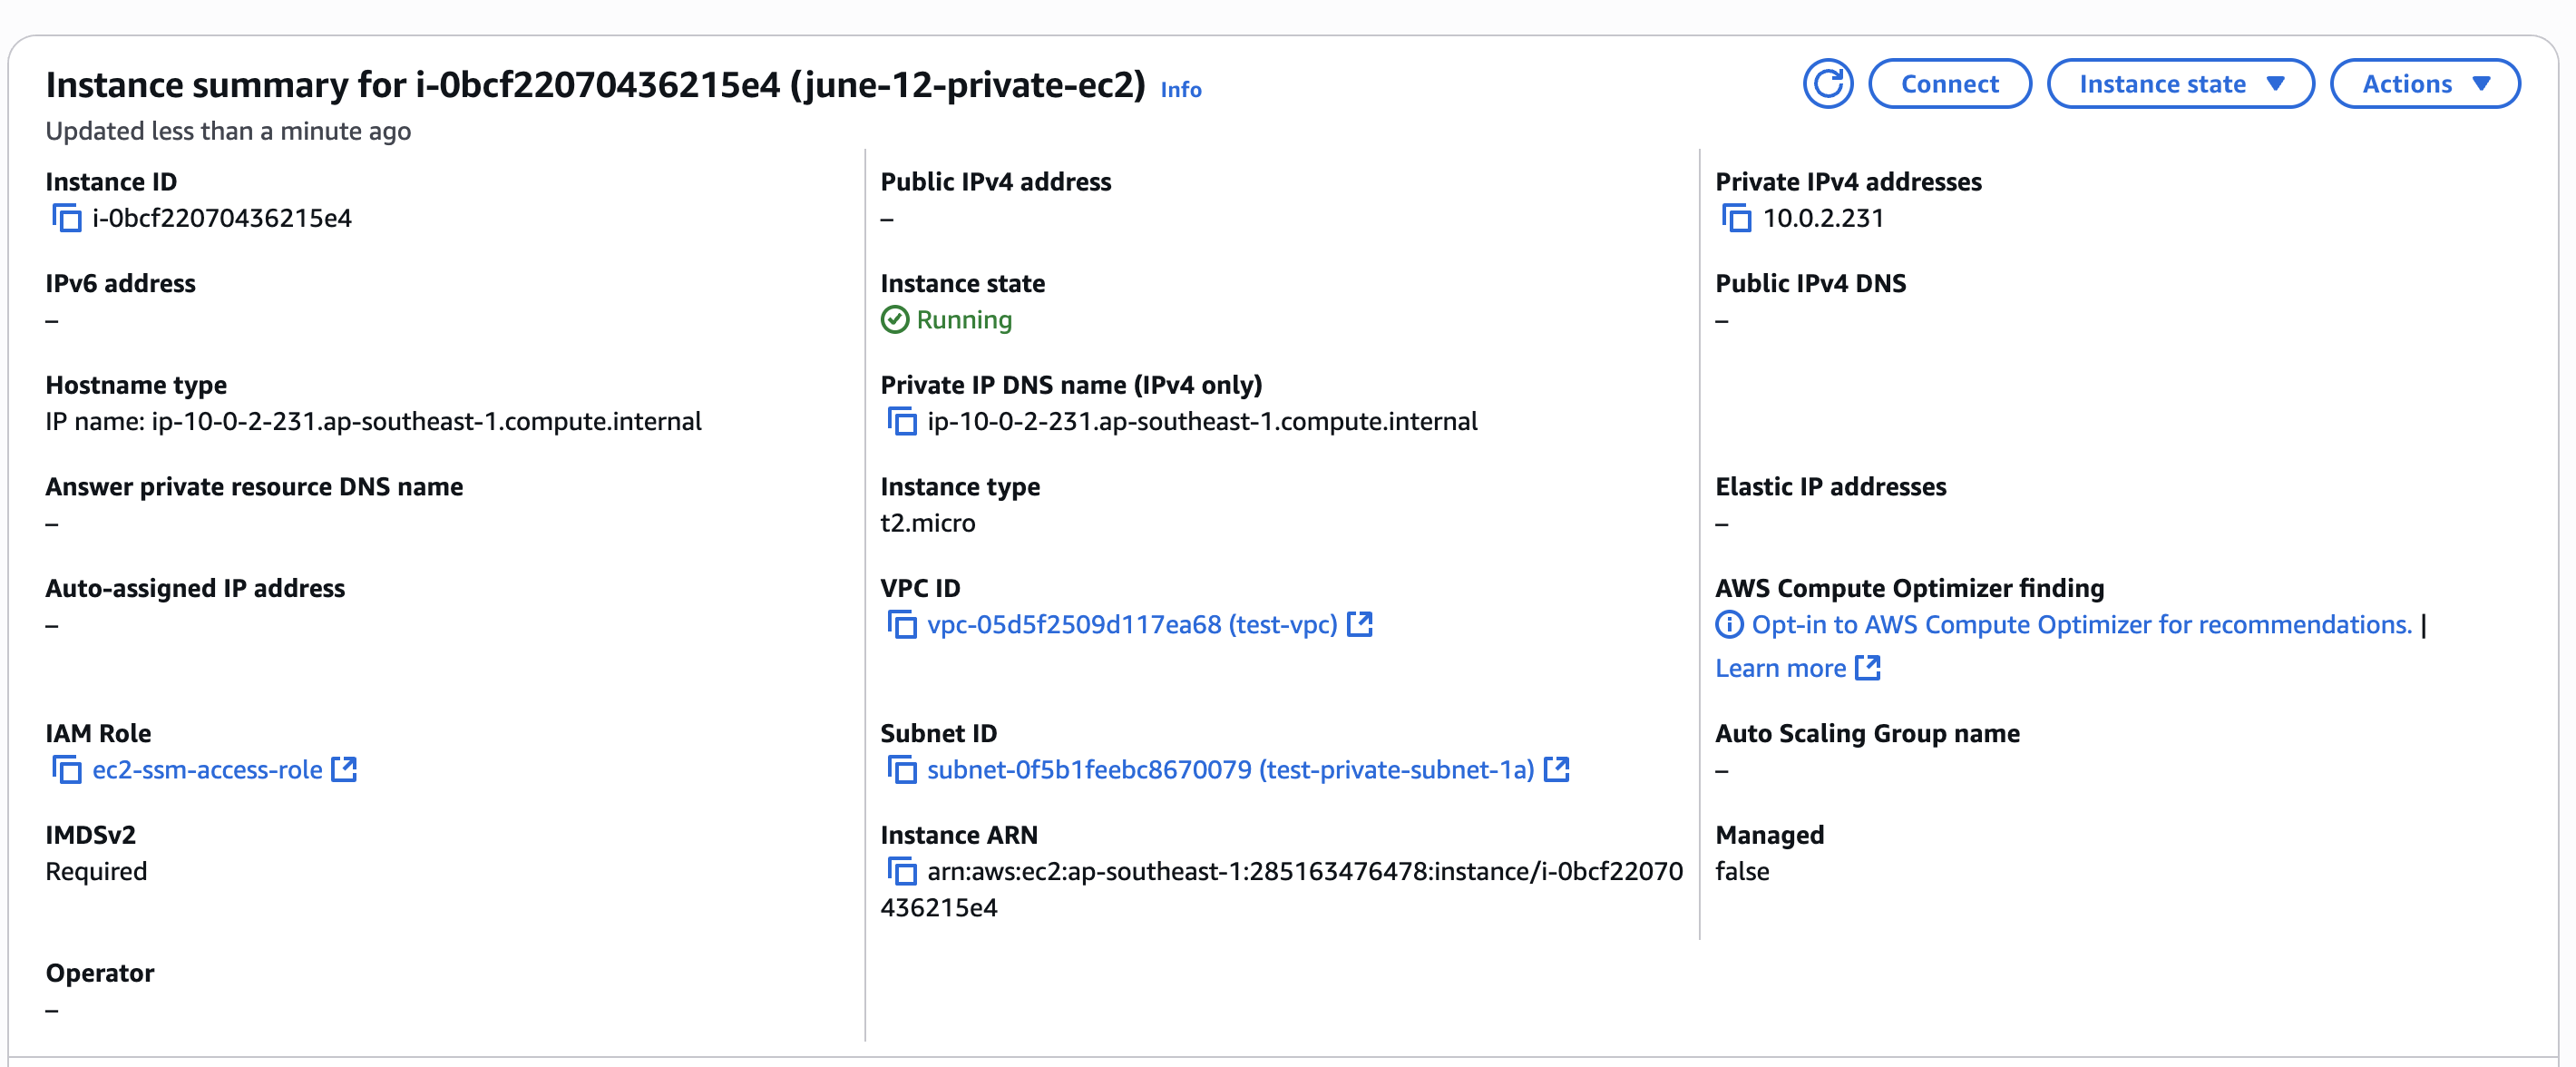
Task: Copy the Subnet ID
Action: tap(902, 770)
